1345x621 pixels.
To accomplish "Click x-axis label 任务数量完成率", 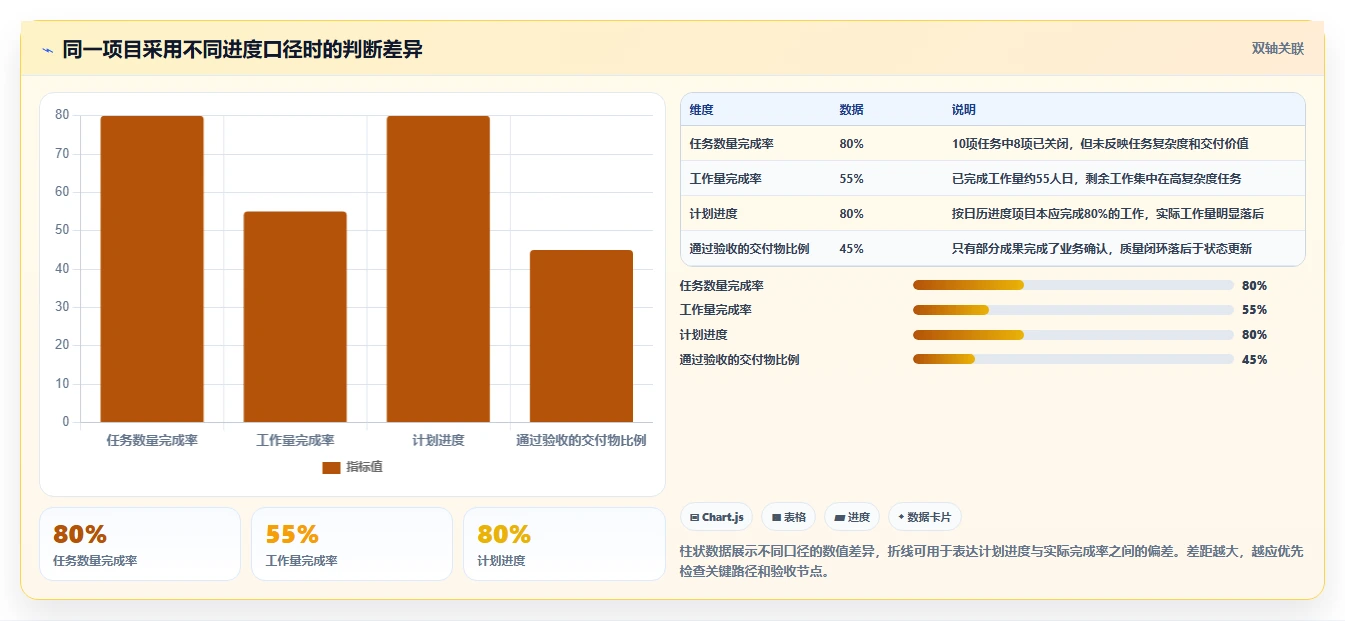I will (152, 440).
